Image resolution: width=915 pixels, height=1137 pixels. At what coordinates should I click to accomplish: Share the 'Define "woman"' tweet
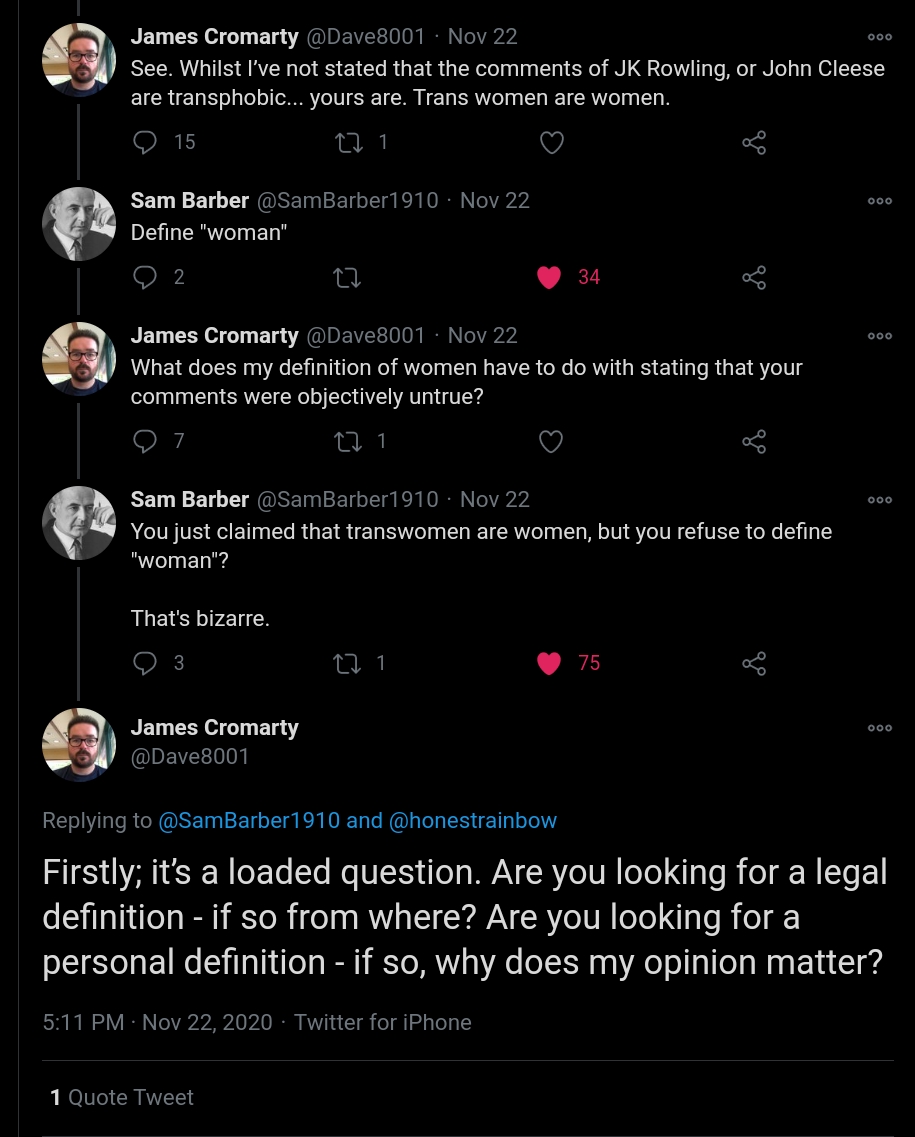(x=754, y=277)
